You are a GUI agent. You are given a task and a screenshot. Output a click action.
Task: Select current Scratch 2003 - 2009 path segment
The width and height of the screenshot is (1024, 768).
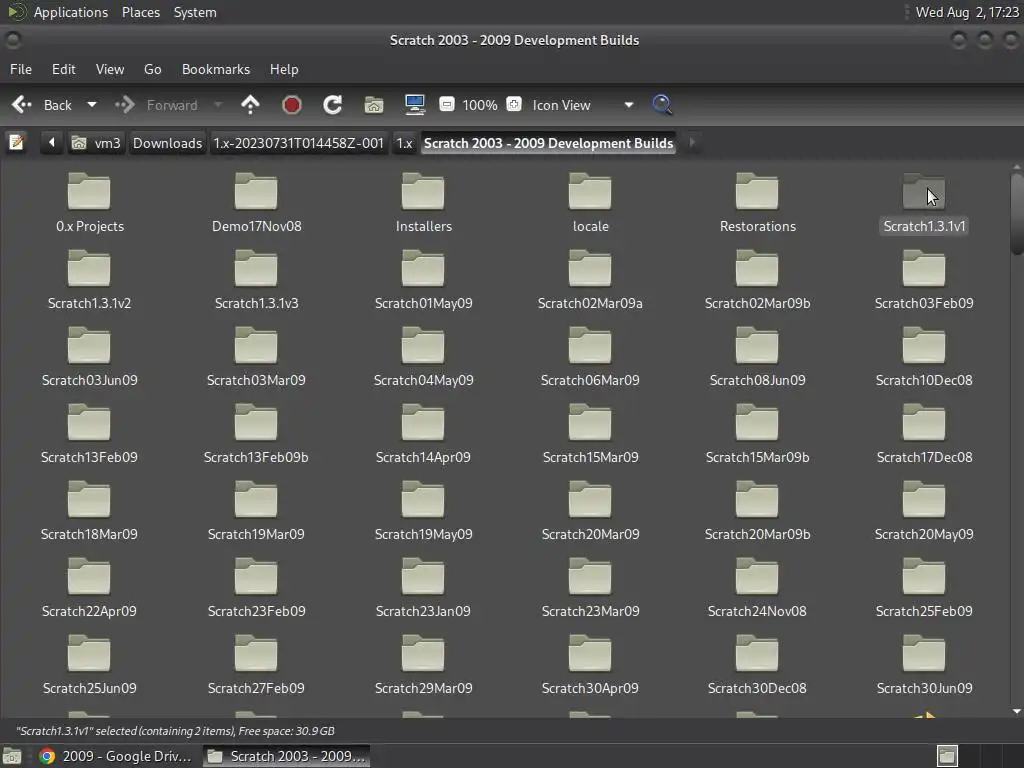pos(548,143)
